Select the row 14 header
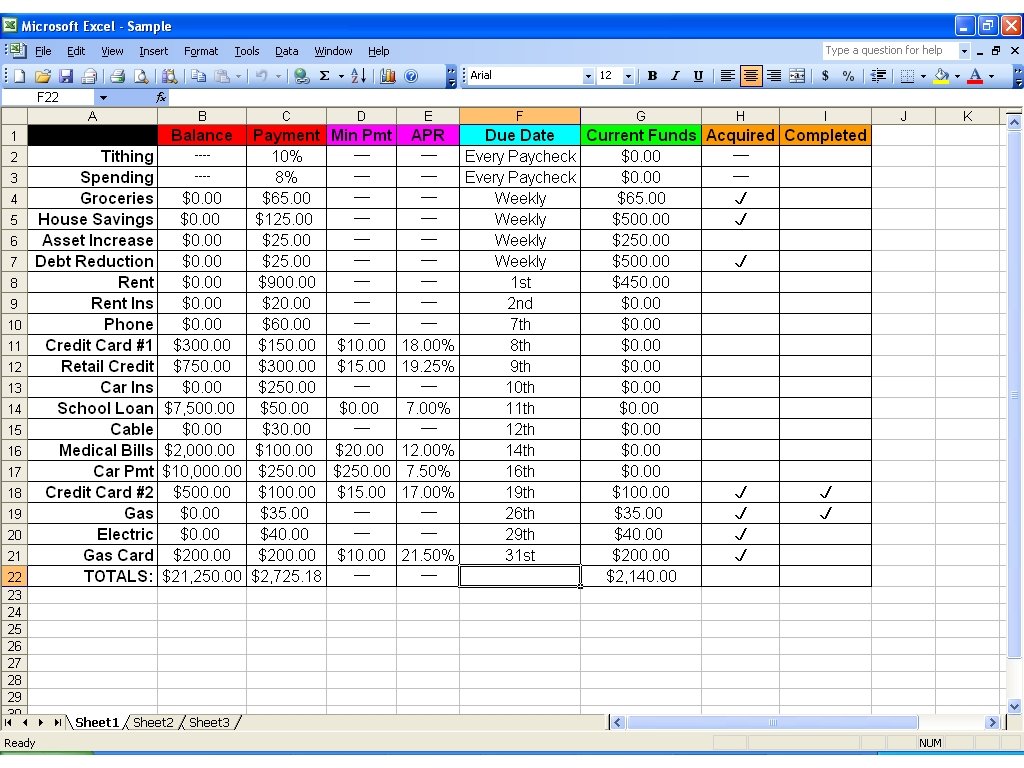This screenshot has width=1024, height=768. click(x=14, y=409)
